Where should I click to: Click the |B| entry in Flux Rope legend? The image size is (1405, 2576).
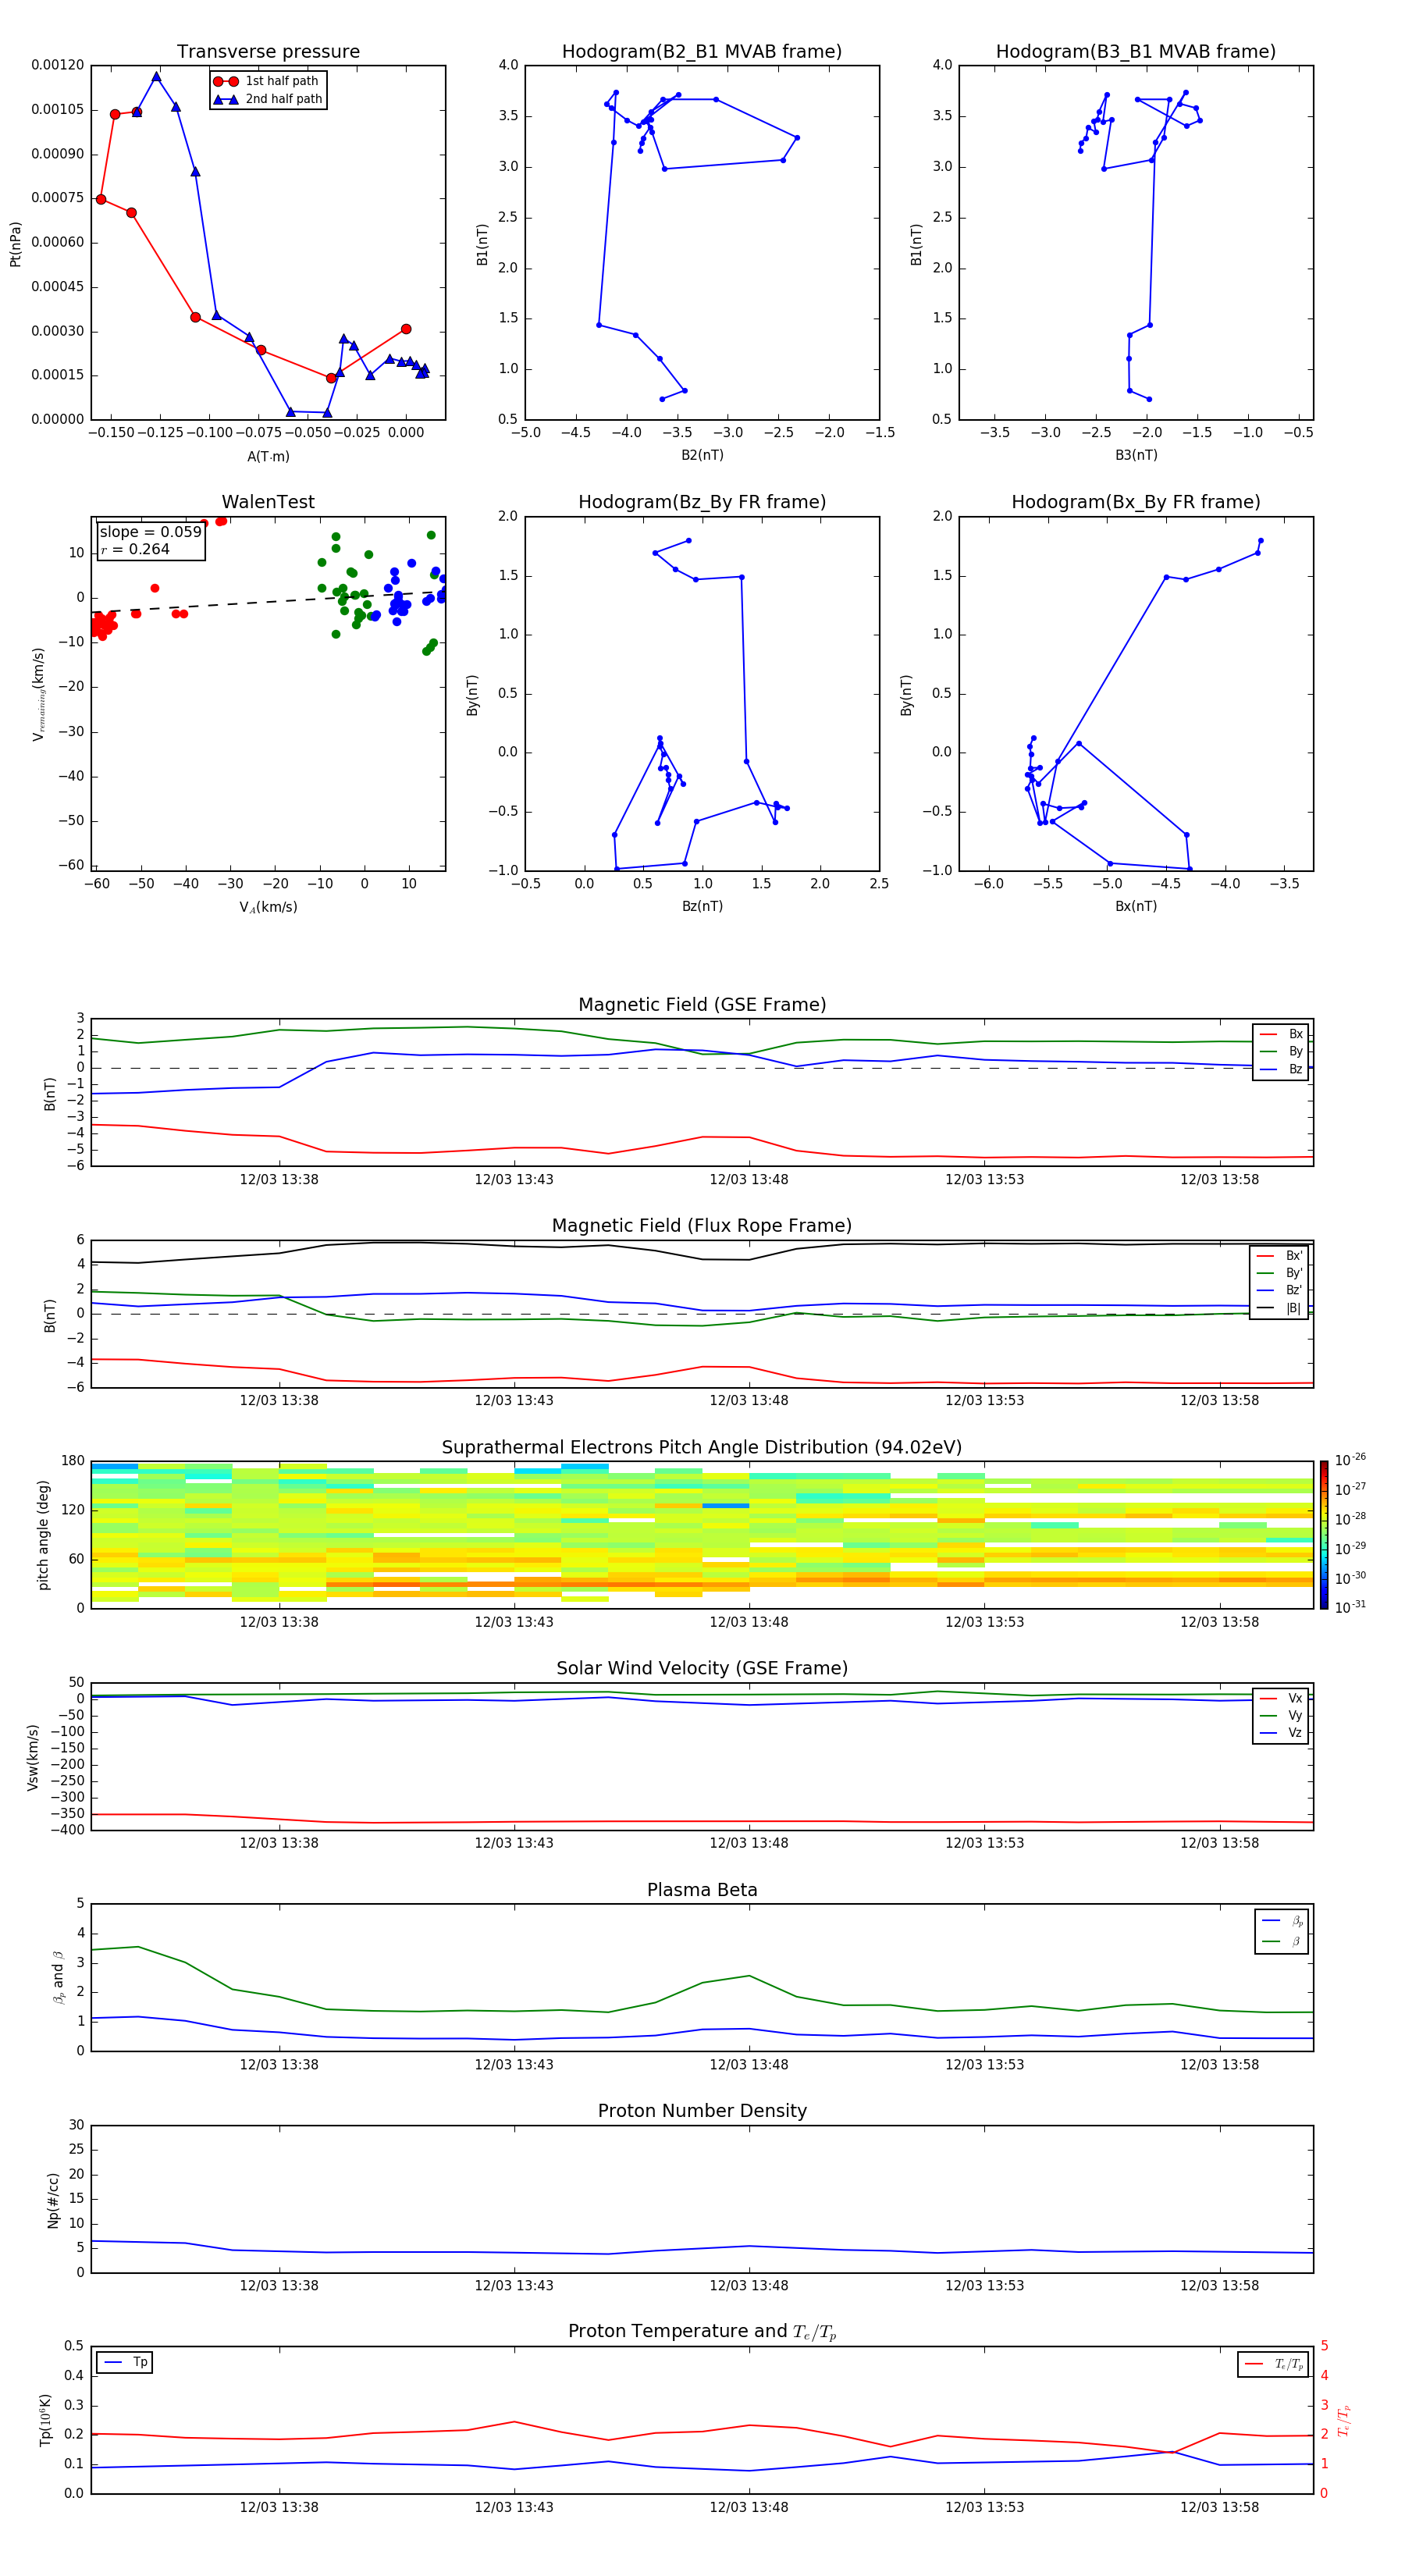(x=1279, y=1309)
